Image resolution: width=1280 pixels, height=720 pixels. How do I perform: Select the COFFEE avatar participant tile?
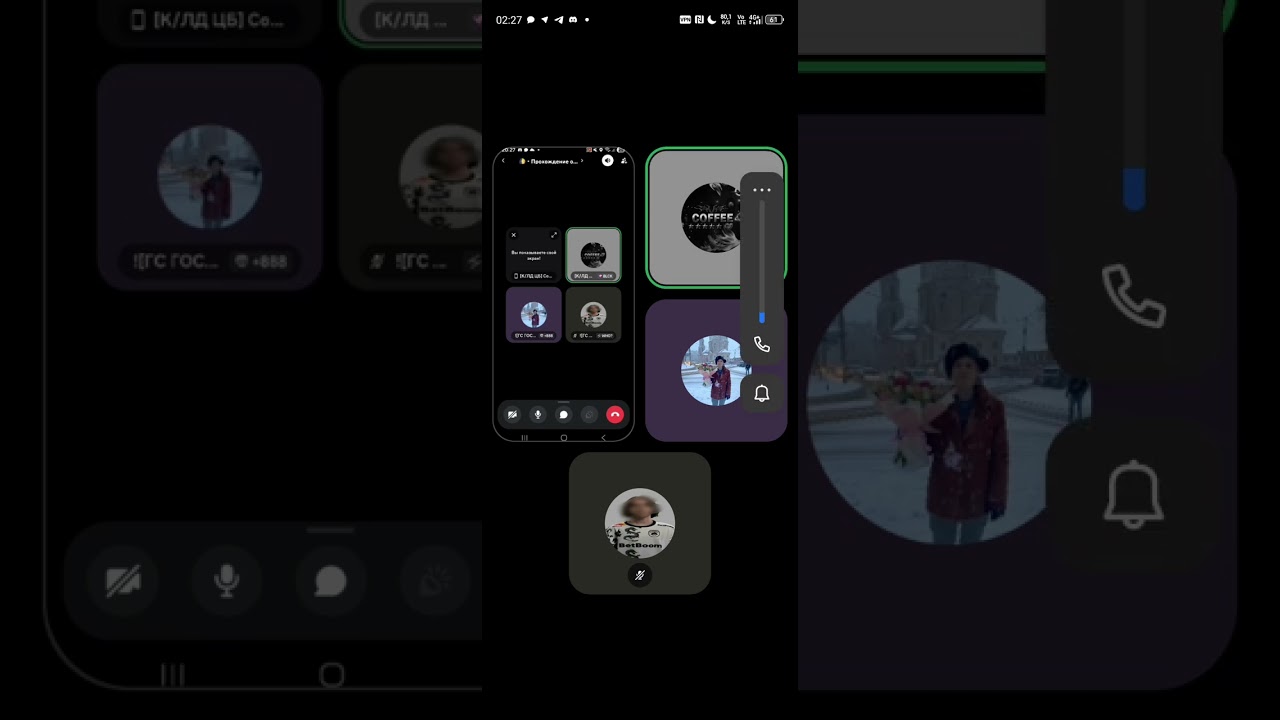(x=716, y=217)
